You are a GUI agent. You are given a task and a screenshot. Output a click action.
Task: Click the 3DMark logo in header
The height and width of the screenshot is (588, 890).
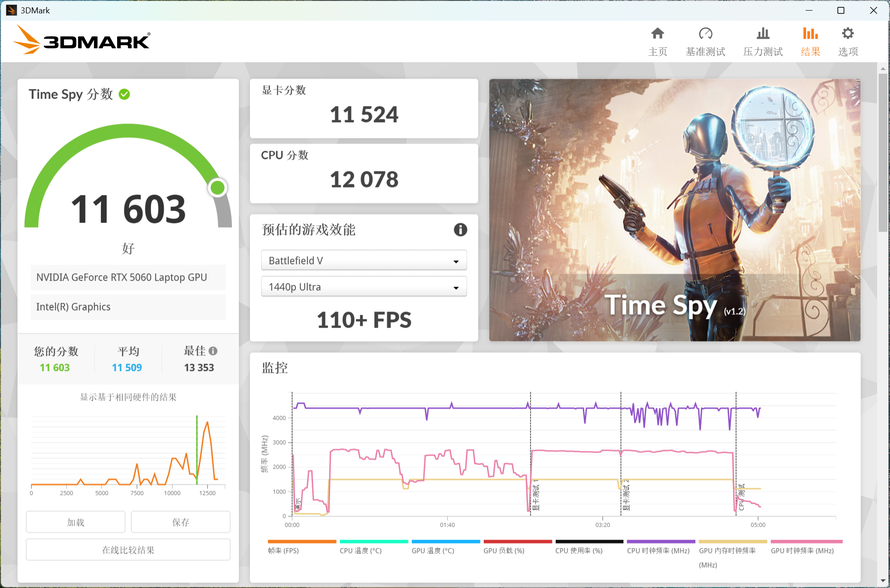[x=82, y=40]
